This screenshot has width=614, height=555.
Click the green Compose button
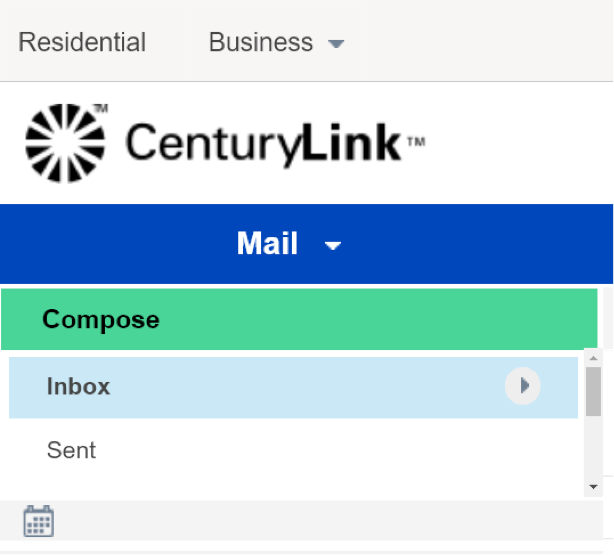point(299,319)
